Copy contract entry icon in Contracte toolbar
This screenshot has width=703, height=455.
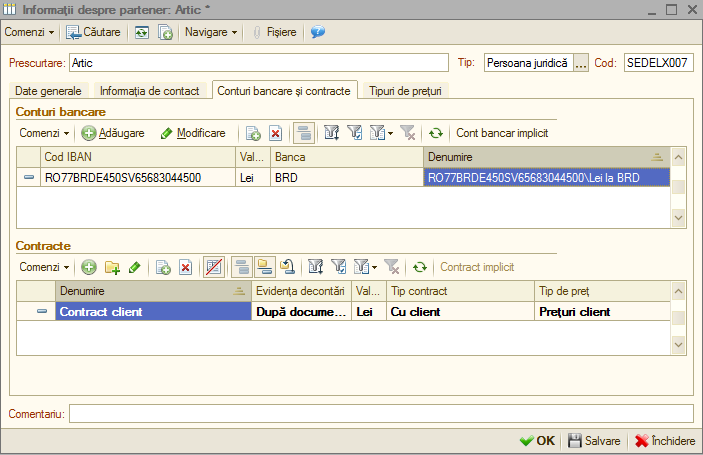point(163,267)
